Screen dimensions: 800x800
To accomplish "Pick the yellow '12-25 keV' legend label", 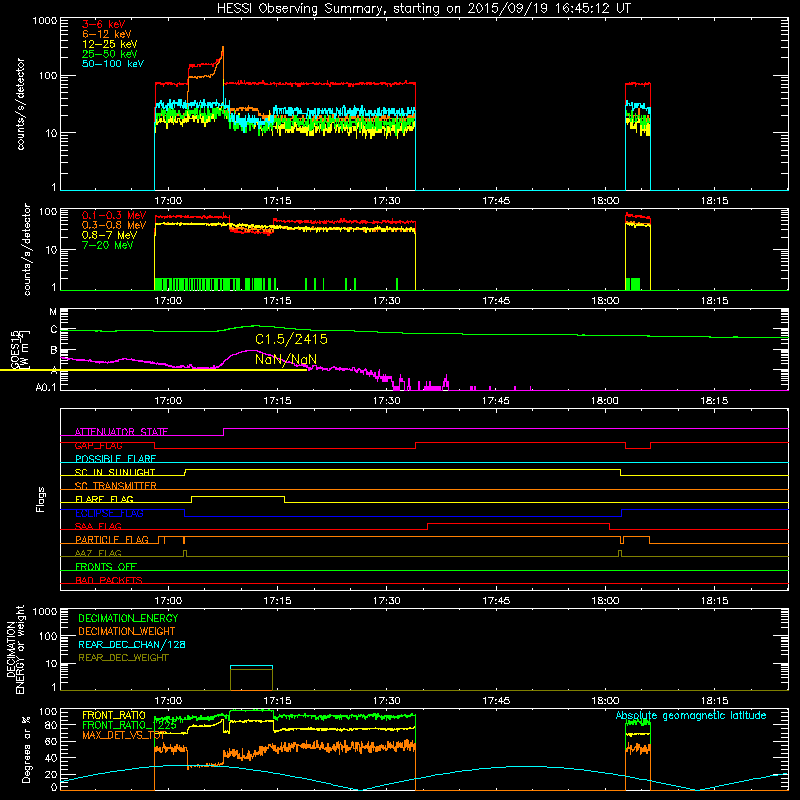I will point(110,44).
